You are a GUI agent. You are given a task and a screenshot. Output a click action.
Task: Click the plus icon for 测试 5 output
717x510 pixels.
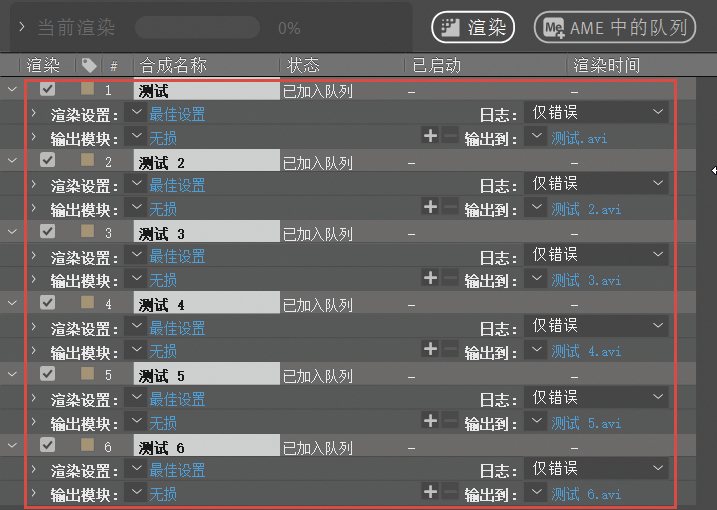(x=430, y=421)
